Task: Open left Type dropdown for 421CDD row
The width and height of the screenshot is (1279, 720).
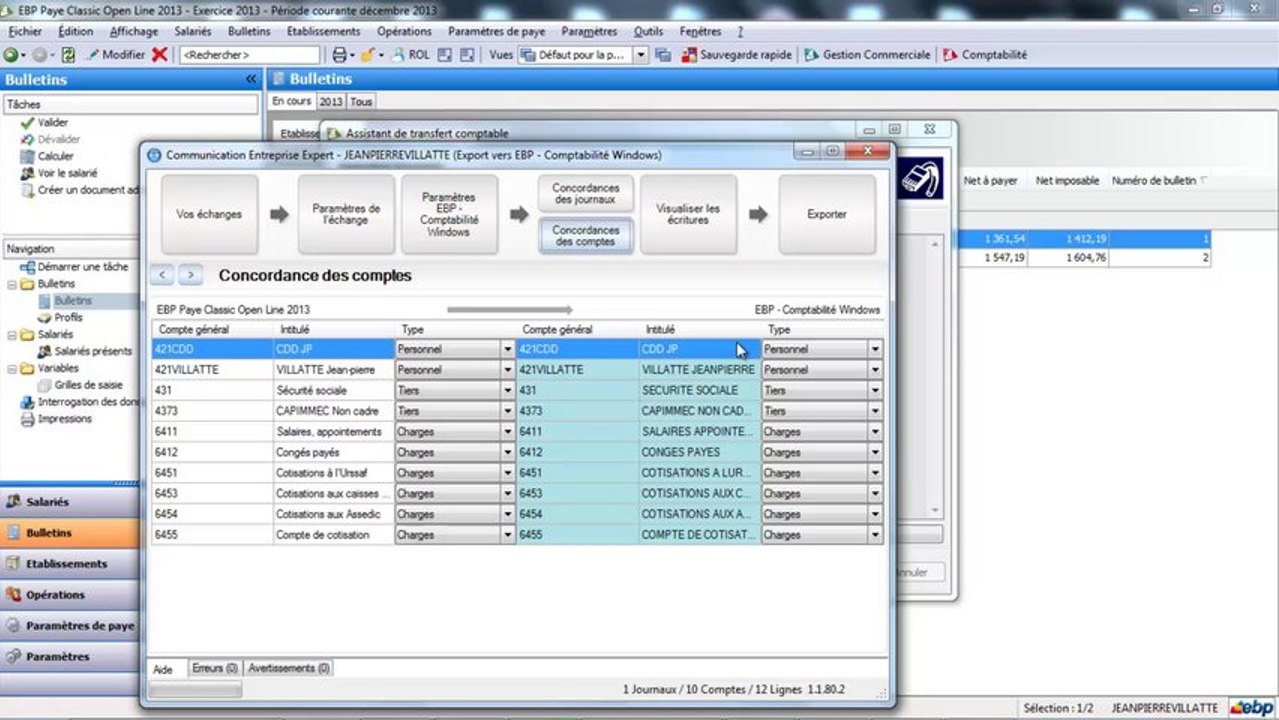Action: (507, 349)
